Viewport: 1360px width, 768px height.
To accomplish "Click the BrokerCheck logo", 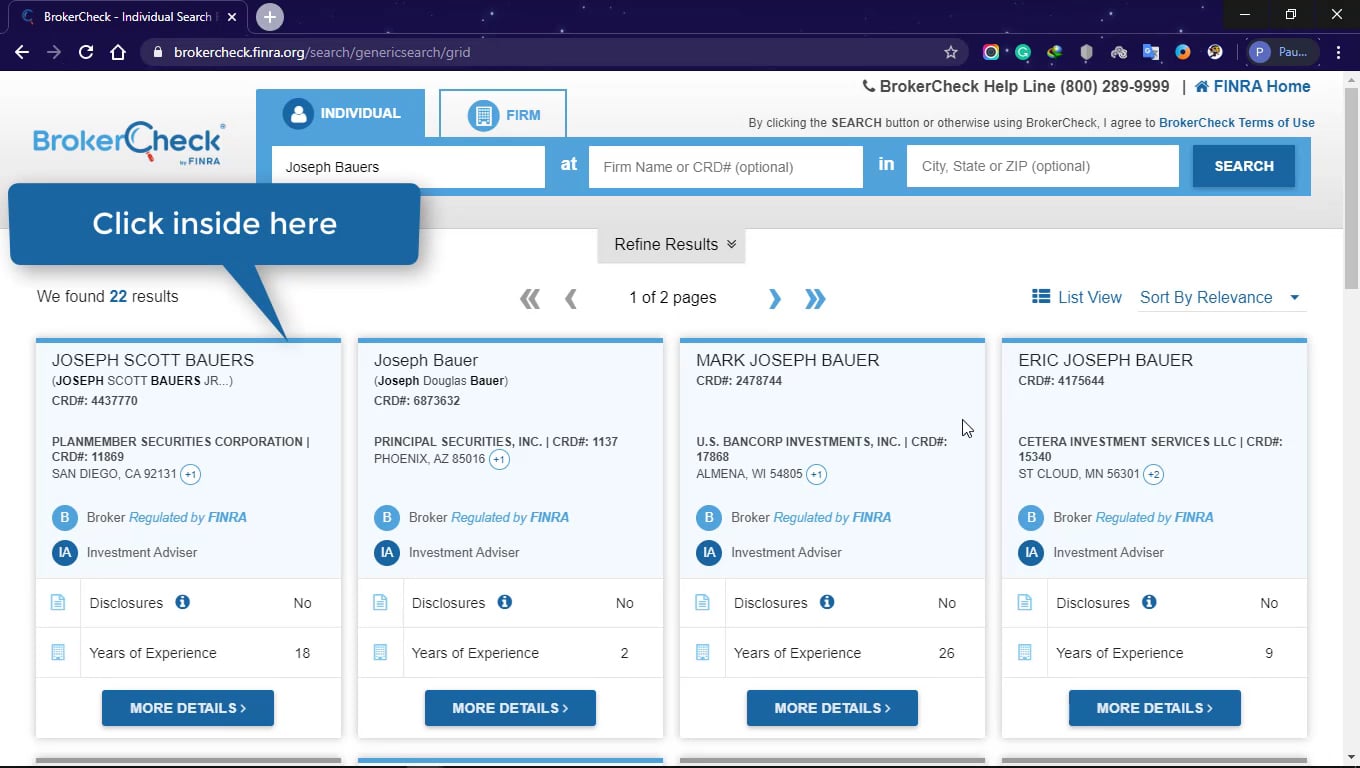I will pos(129,143).
